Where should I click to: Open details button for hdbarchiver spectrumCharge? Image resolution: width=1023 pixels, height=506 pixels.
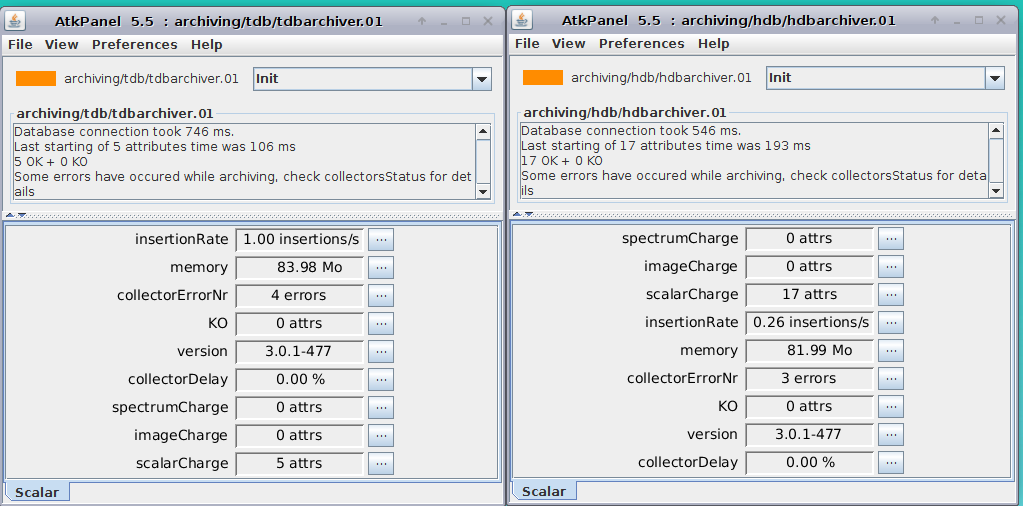(890, 238)
